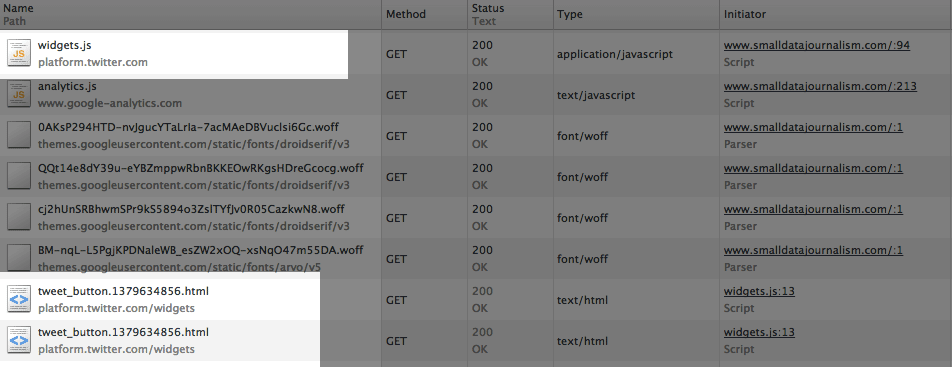Viewport: 952px width, 367px height.
Task: Click the Parser label in the BM-nqL-L5PgjKPD row
Action: pyautogui.click(x=740, y=267)
